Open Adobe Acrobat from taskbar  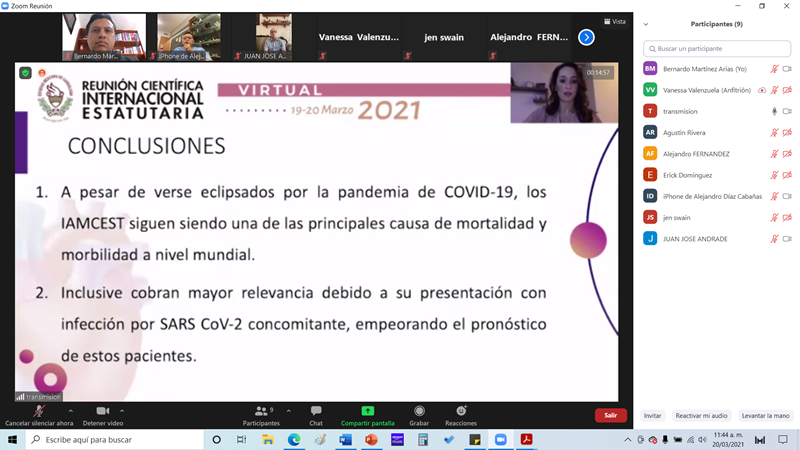[527, 439]
